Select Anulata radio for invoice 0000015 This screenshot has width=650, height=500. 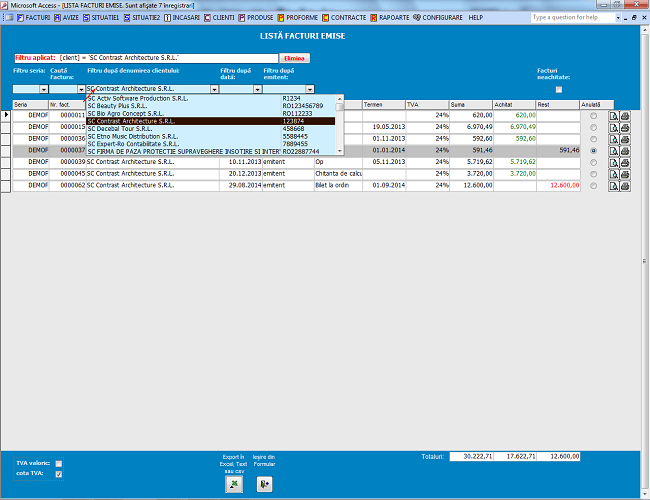(x=594, y=128)
